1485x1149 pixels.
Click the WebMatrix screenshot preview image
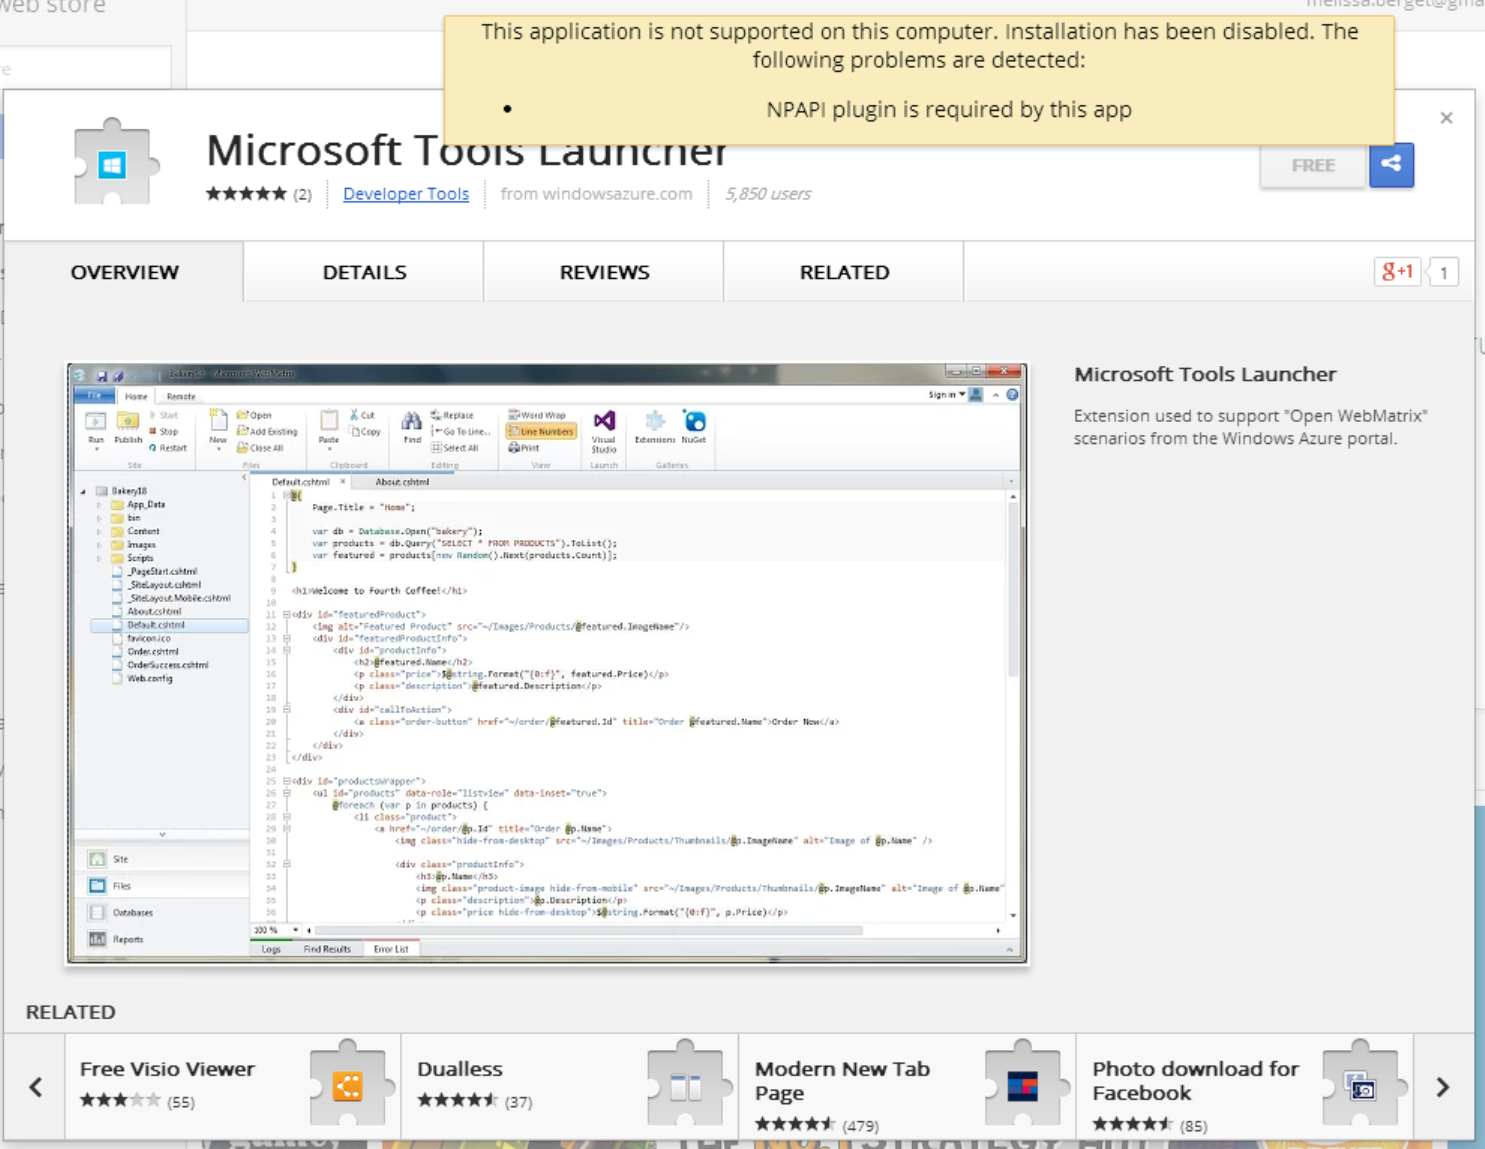click(547, 663)
